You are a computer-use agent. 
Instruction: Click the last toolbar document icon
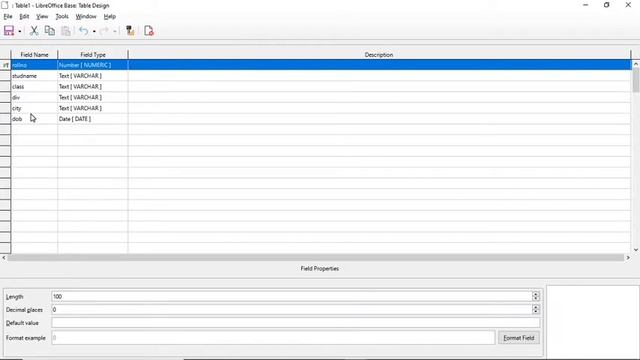[149, 31]
